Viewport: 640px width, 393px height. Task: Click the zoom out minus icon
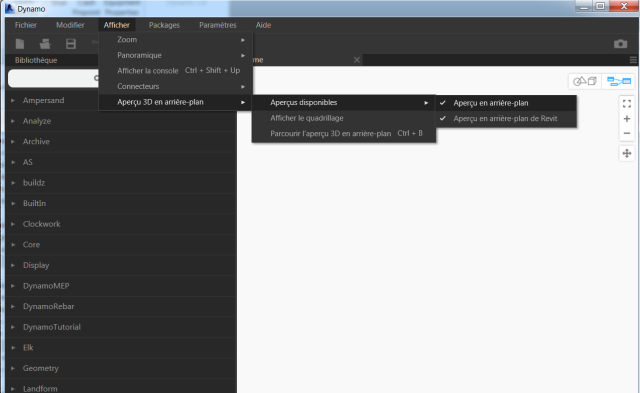pos(627,133)
